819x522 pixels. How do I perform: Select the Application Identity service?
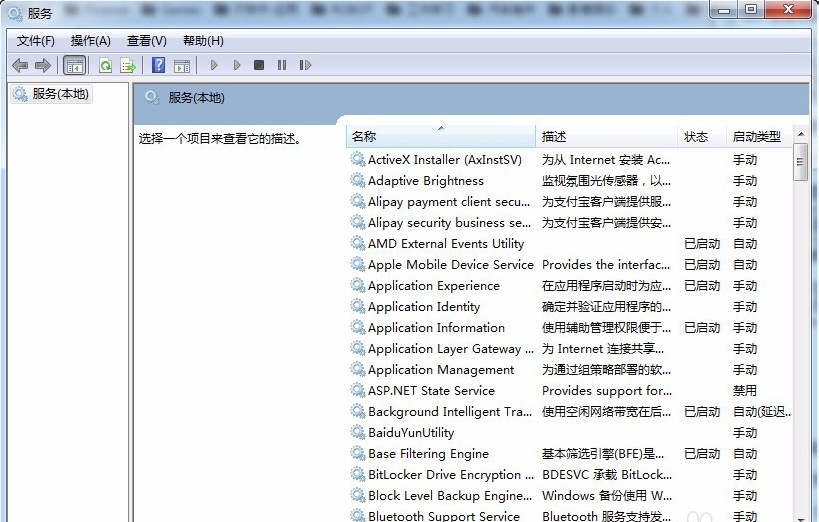coord(424,307)
